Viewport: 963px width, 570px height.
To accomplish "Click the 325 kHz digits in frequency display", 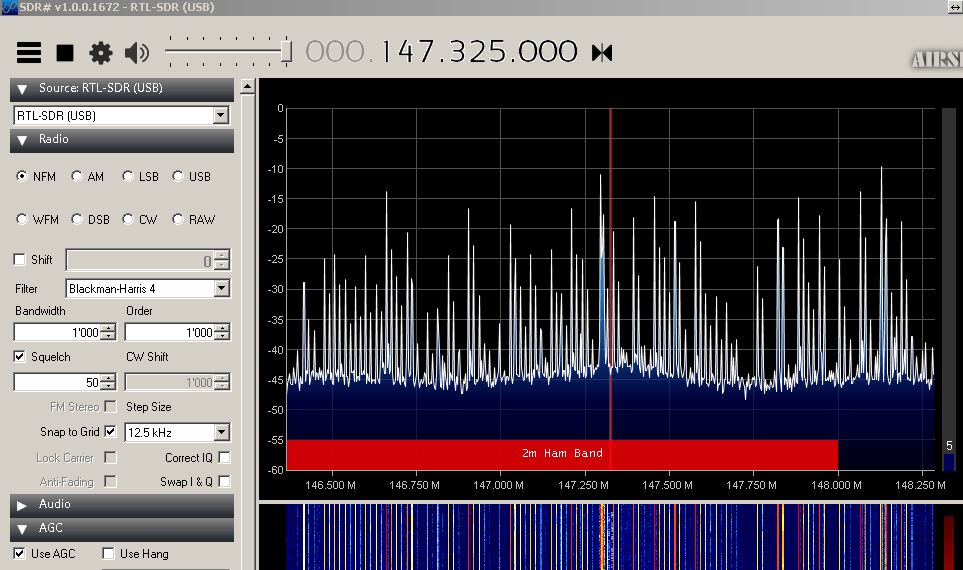I will [x=477, y=52].
